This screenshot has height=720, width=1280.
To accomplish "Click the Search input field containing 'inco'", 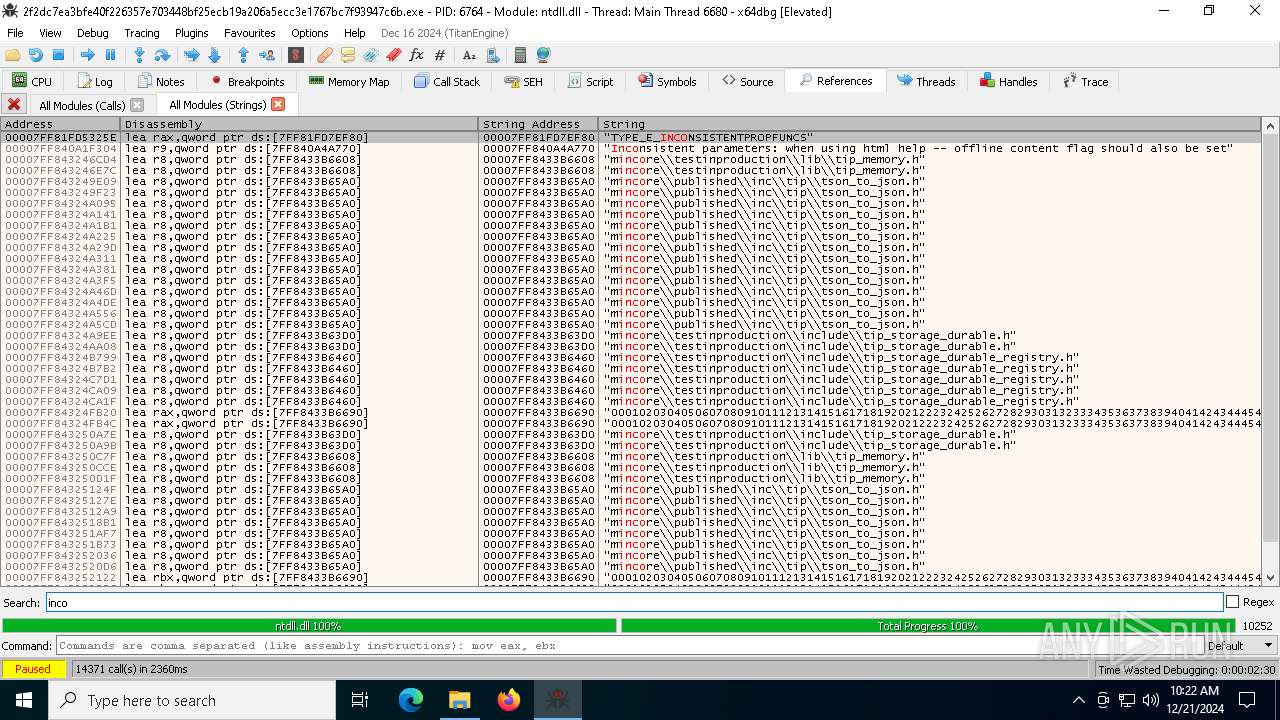I will tap(634, 602).
